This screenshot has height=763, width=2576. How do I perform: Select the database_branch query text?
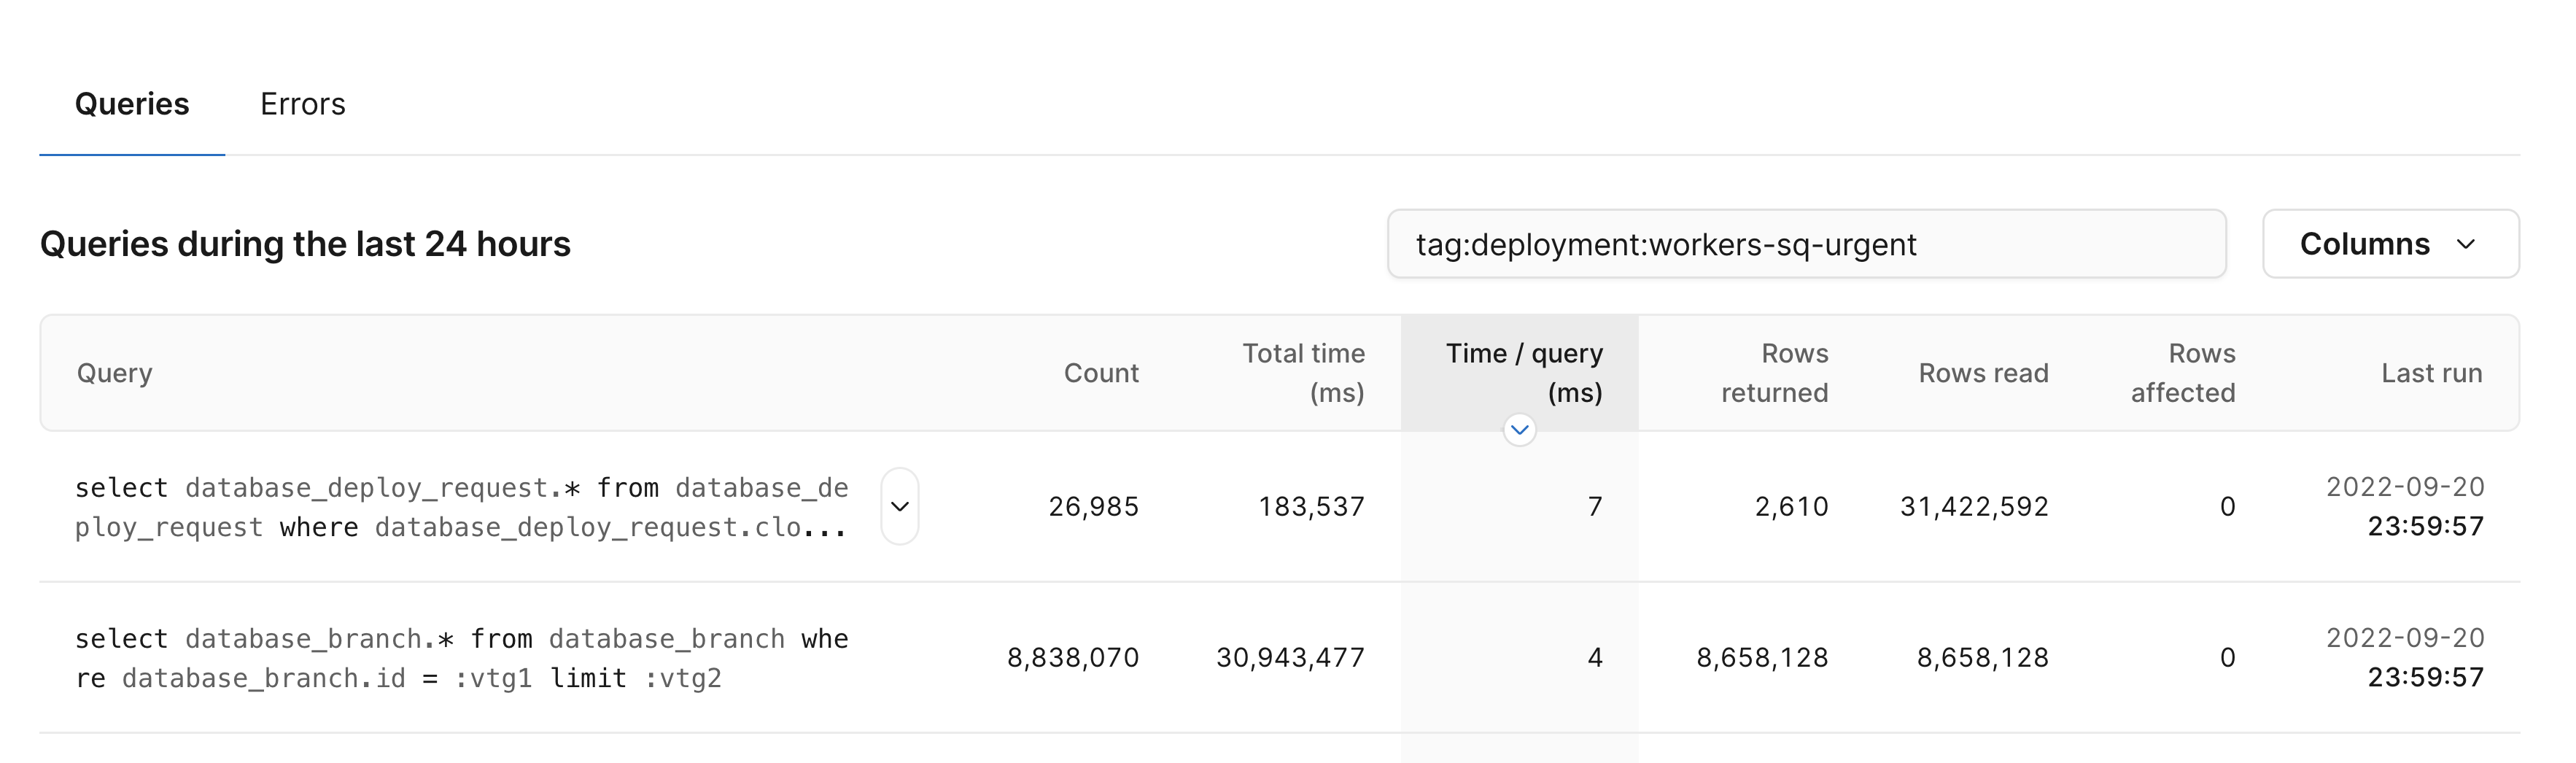460,657
